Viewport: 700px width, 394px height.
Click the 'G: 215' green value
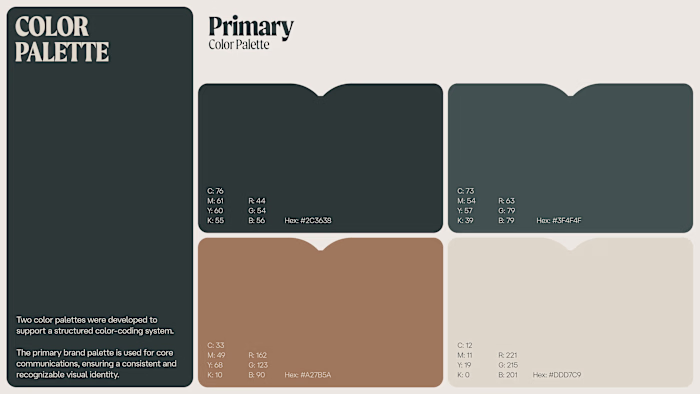[x=508, y=365]
